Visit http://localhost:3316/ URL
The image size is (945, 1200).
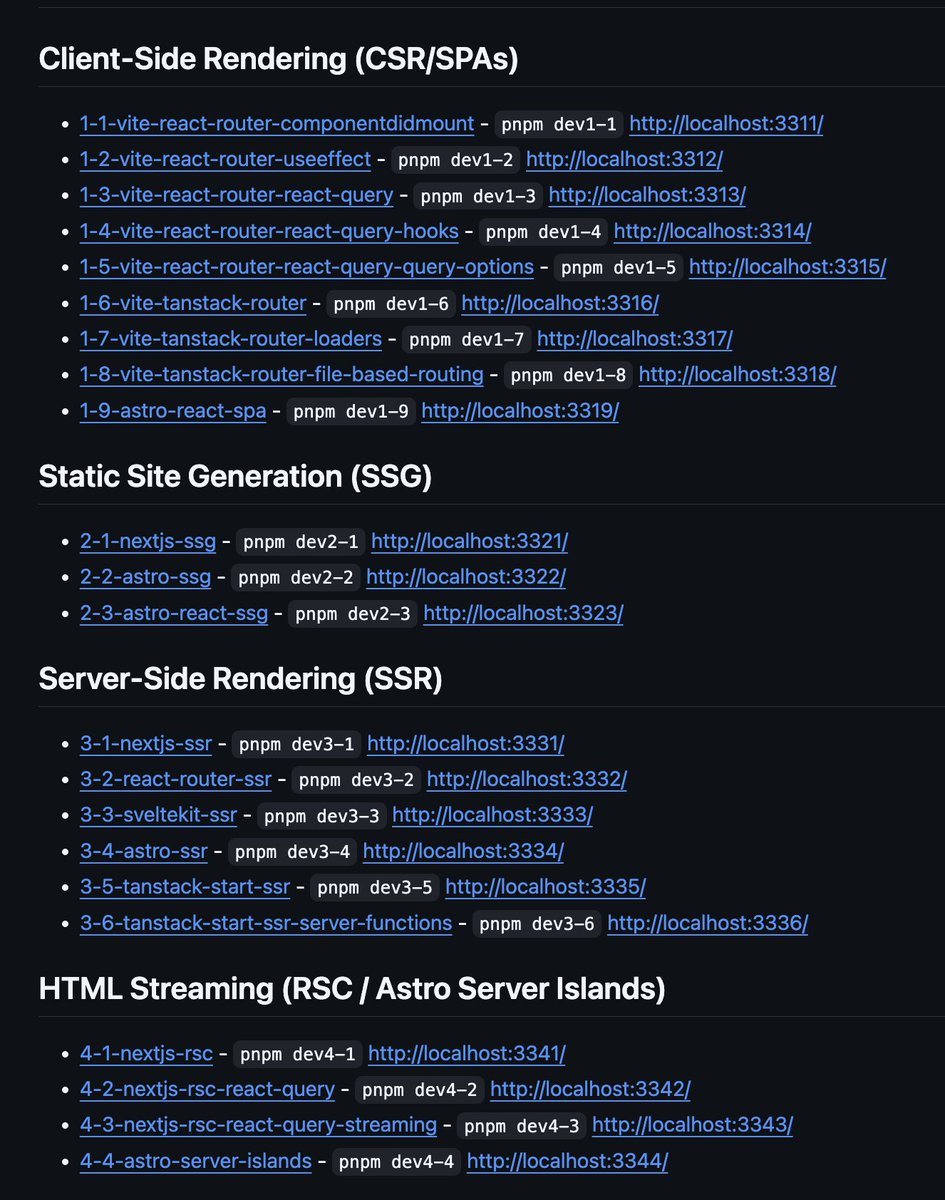click(x=560, y=304)
